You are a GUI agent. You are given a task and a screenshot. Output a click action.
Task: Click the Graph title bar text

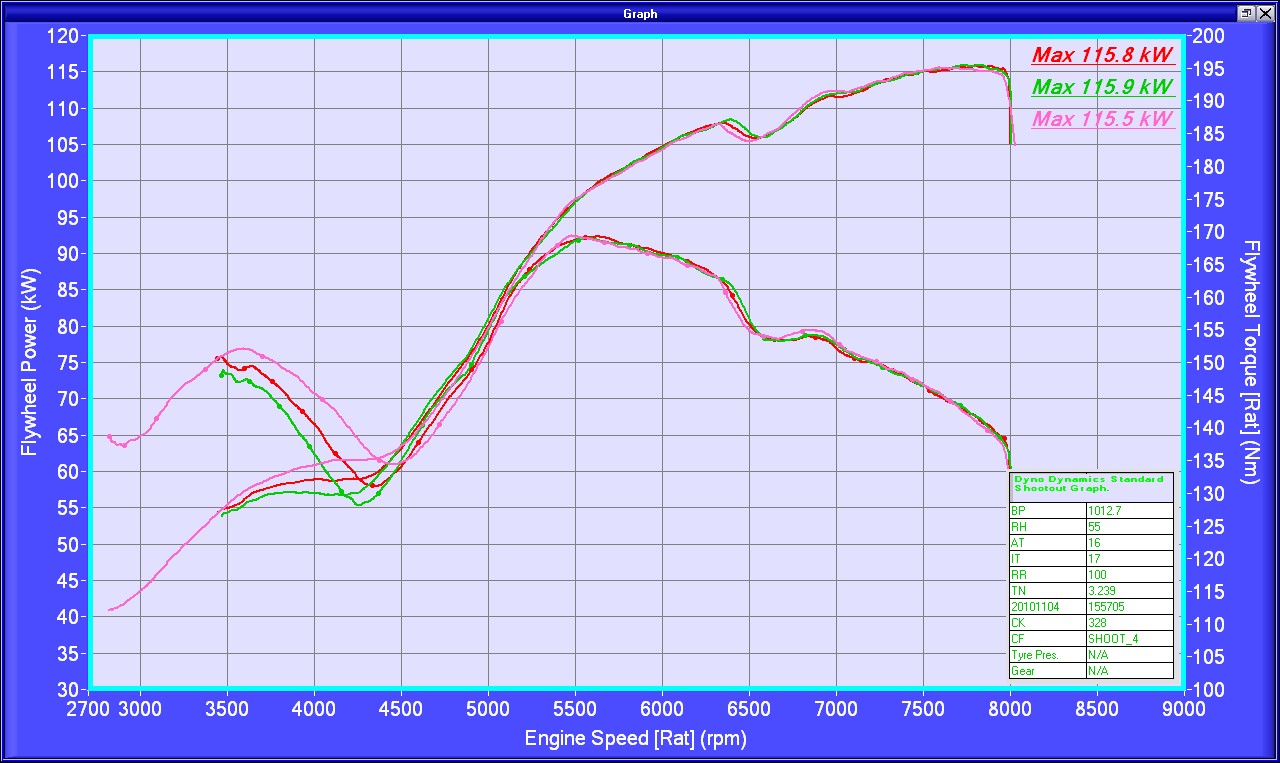click(640, 13)
